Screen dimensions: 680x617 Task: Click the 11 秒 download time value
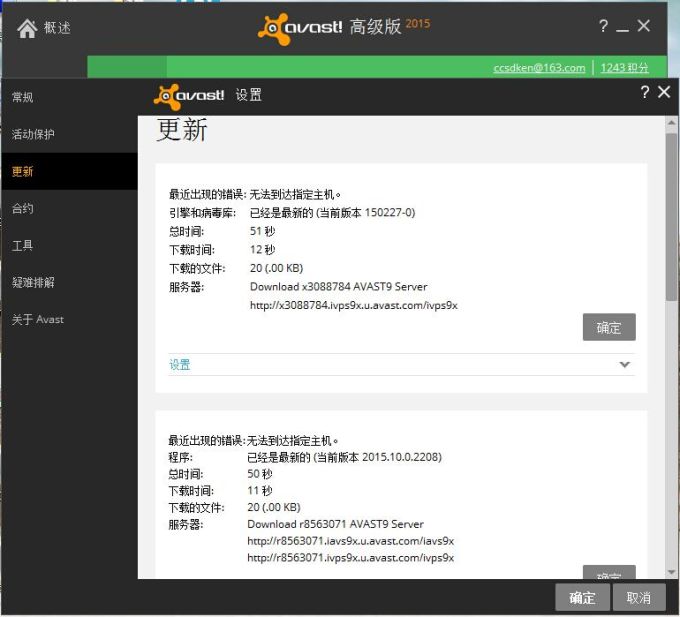[260, 491]
